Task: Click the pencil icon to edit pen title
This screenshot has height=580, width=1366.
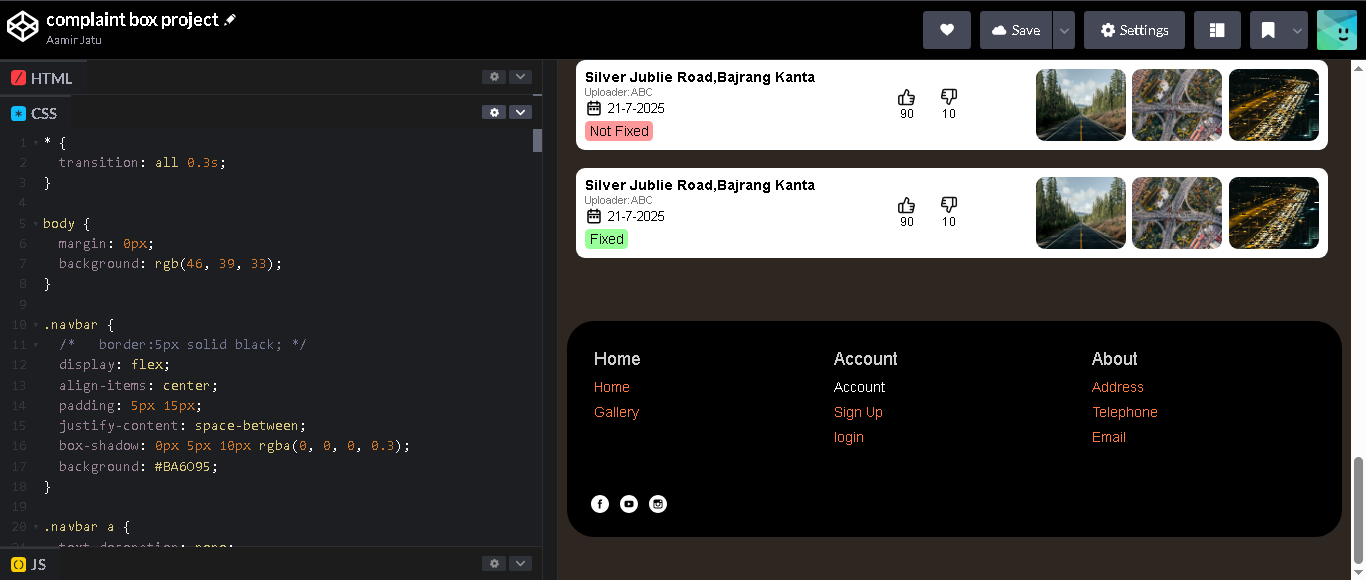Action: coord(231,20)
